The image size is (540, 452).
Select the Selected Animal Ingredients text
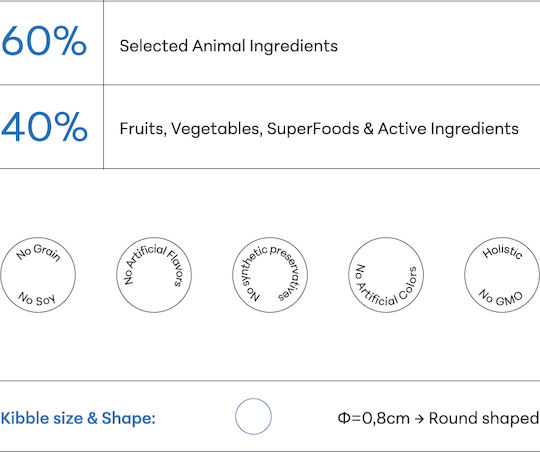tap(229, 46)
